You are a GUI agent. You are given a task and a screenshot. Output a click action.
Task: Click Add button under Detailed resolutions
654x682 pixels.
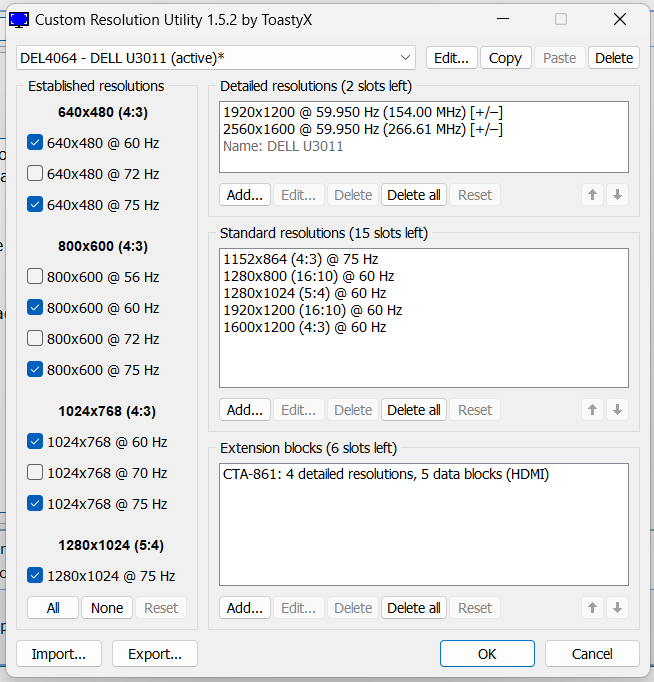tap(244, 195)
